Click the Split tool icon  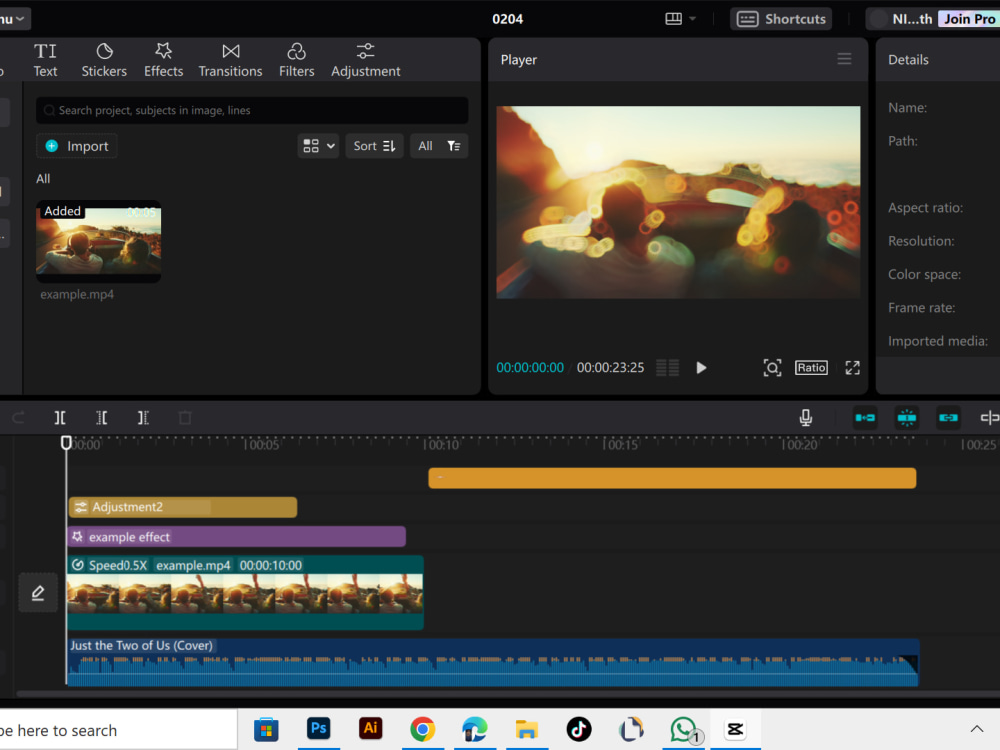click(x=60, y=418)
